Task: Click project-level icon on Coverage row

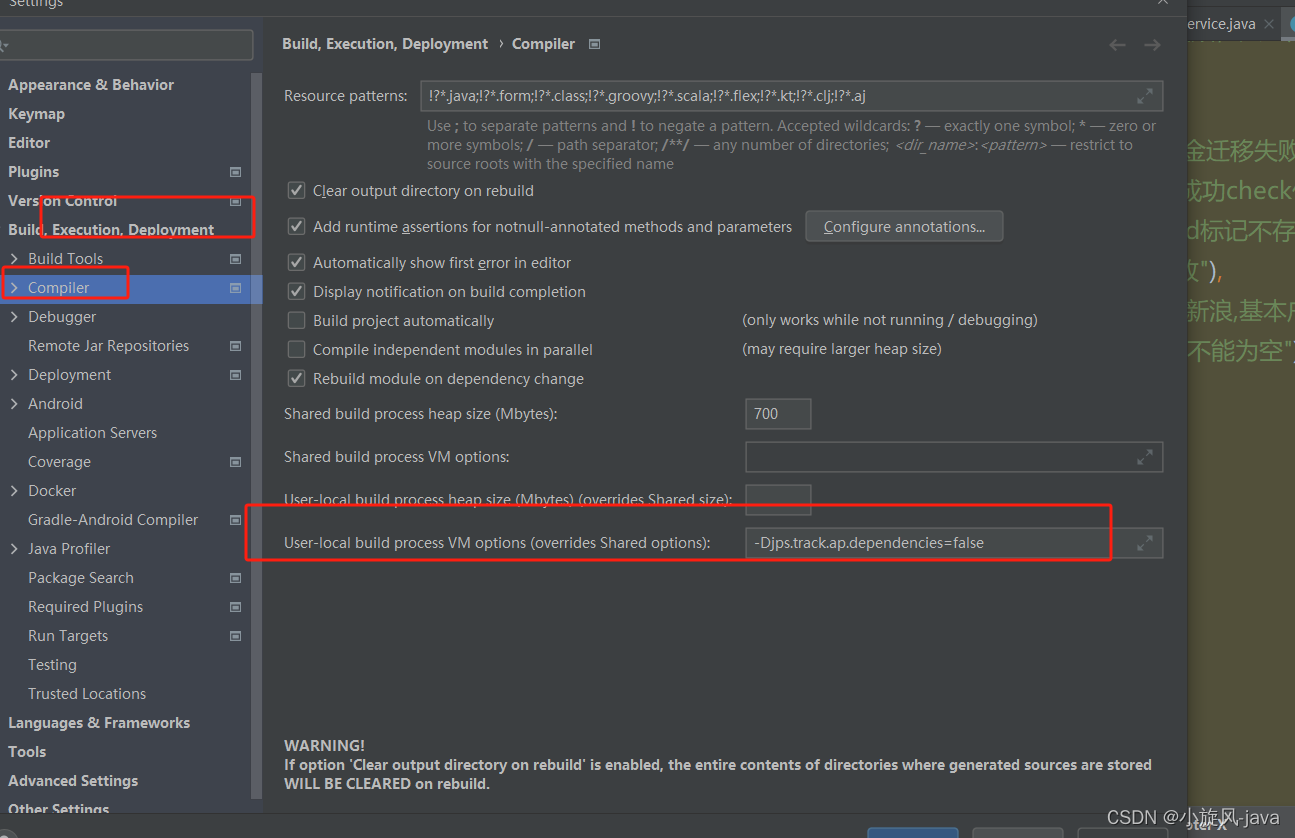Action: (236, 462)
